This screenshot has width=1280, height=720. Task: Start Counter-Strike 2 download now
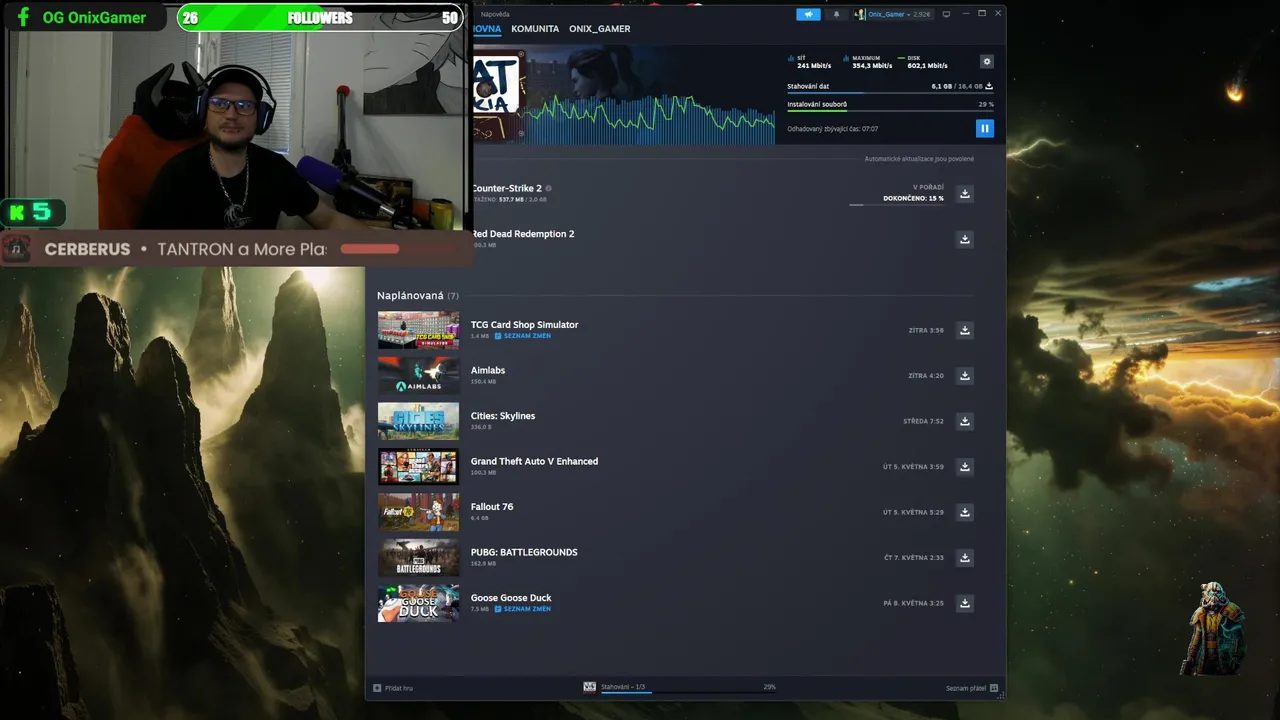tap(965, 194)
